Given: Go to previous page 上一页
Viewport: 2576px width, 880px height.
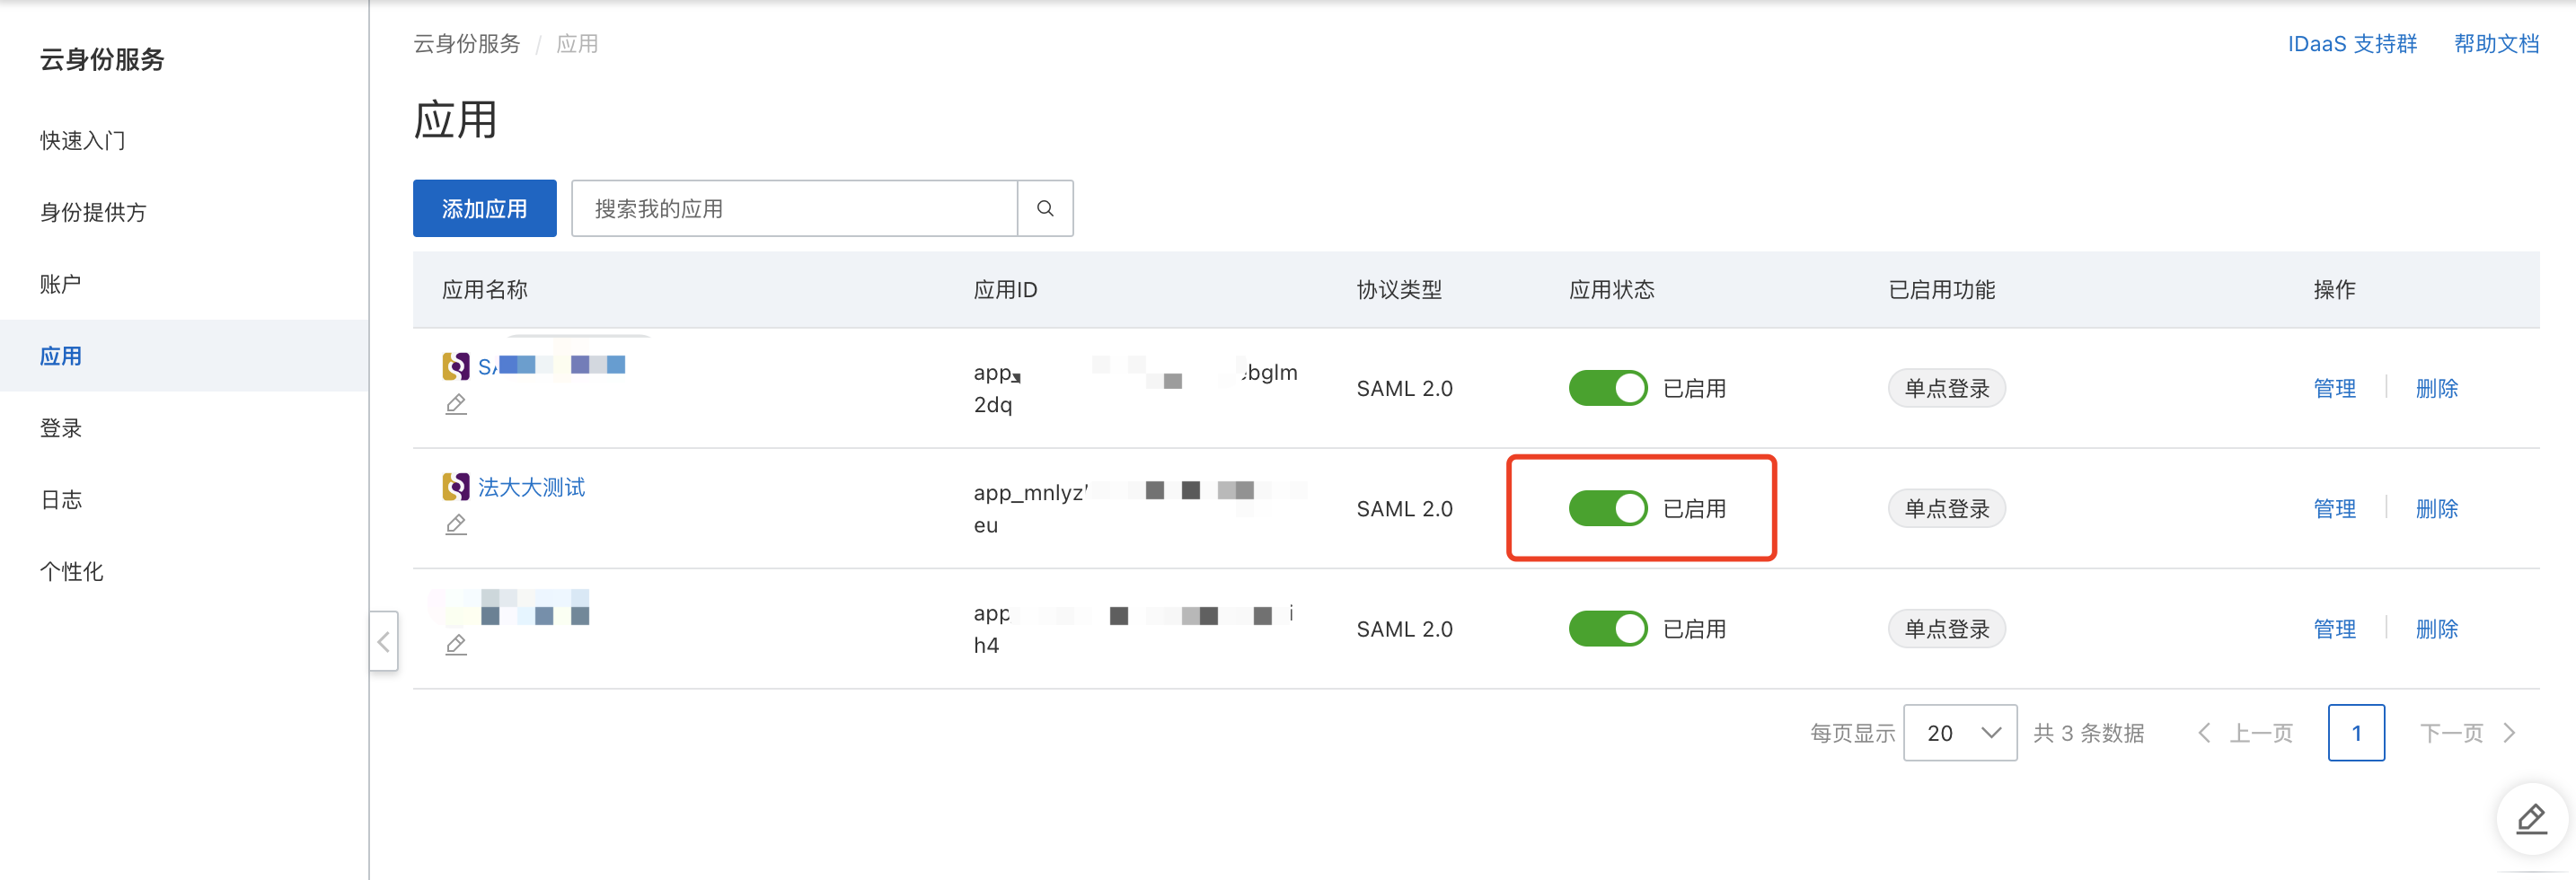Looking at the screenshot, I should (2246, 733).
